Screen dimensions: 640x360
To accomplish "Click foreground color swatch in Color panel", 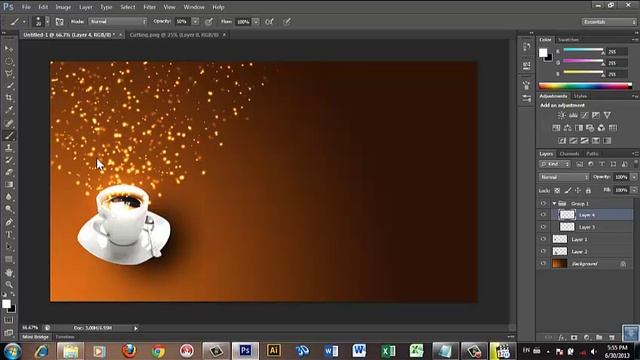I will pyautogui.click(x=543, y=53).
